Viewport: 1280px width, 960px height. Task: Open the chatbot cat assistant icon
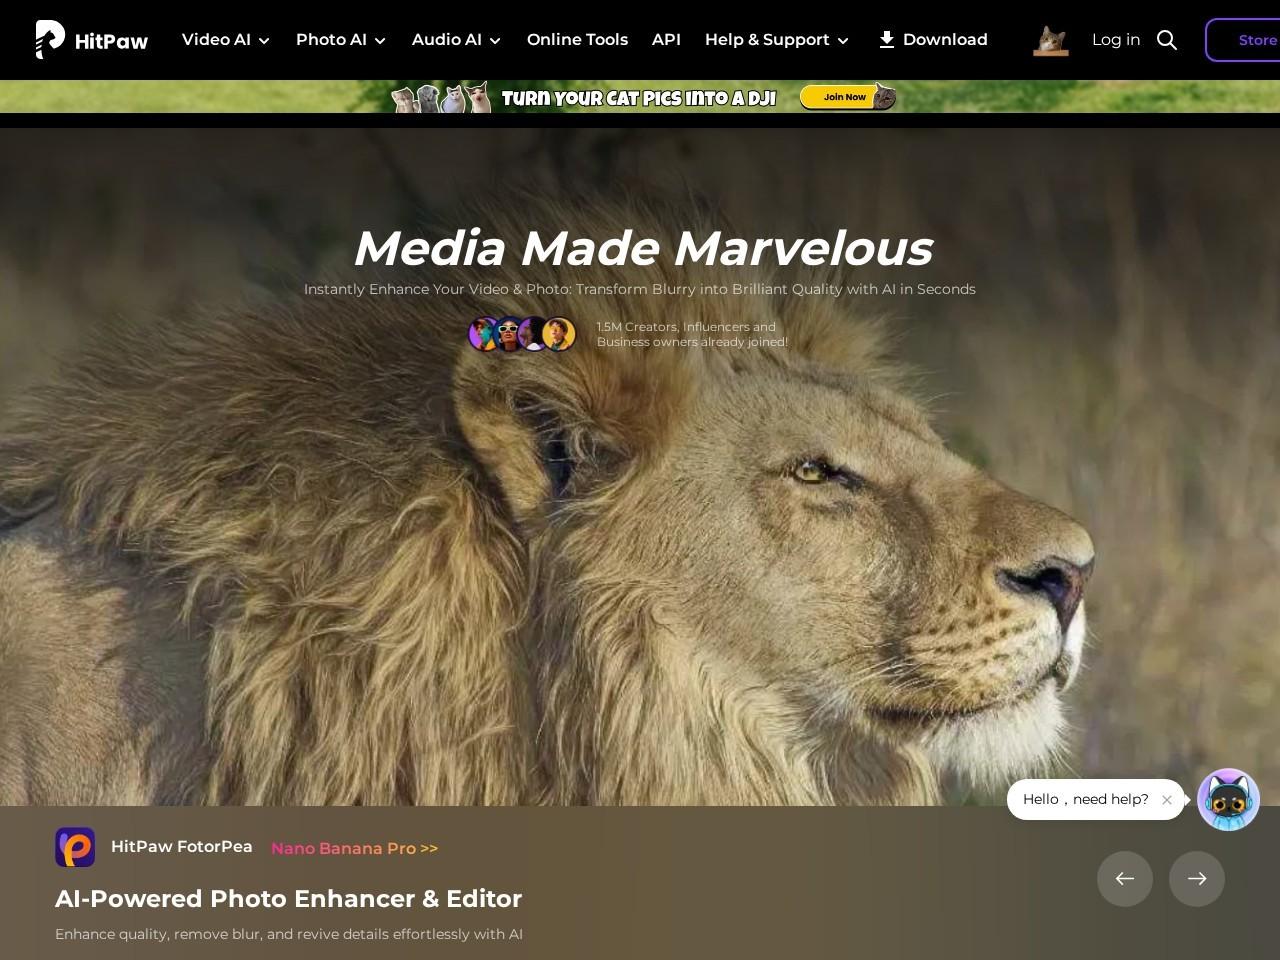pos(1228,799)
